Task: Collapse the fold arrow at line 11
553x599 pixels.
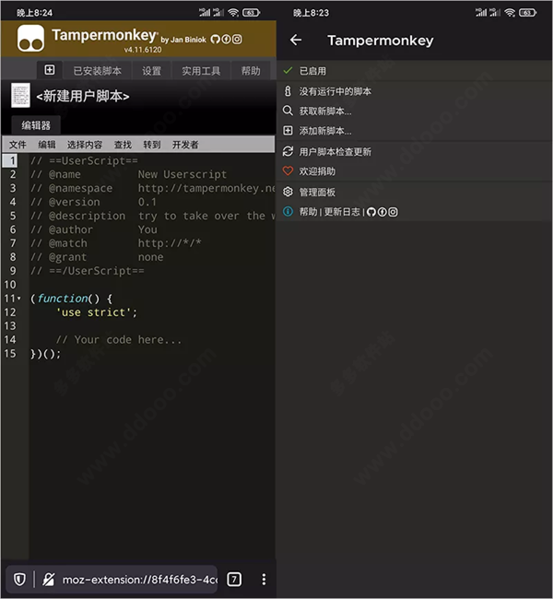Action: [19, 298]
